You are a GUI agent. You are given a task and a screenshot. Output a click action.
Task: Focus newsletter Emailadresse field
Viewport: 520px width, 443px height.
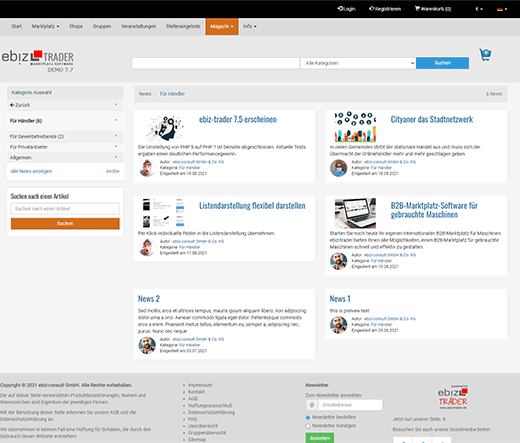(x=350, y=405)
